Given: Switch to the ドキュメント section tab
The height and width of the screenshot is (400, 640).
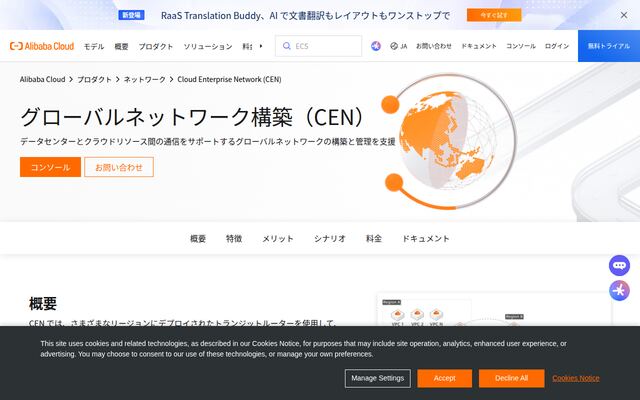Looking at the screenshot, I should tap(426, 239).
